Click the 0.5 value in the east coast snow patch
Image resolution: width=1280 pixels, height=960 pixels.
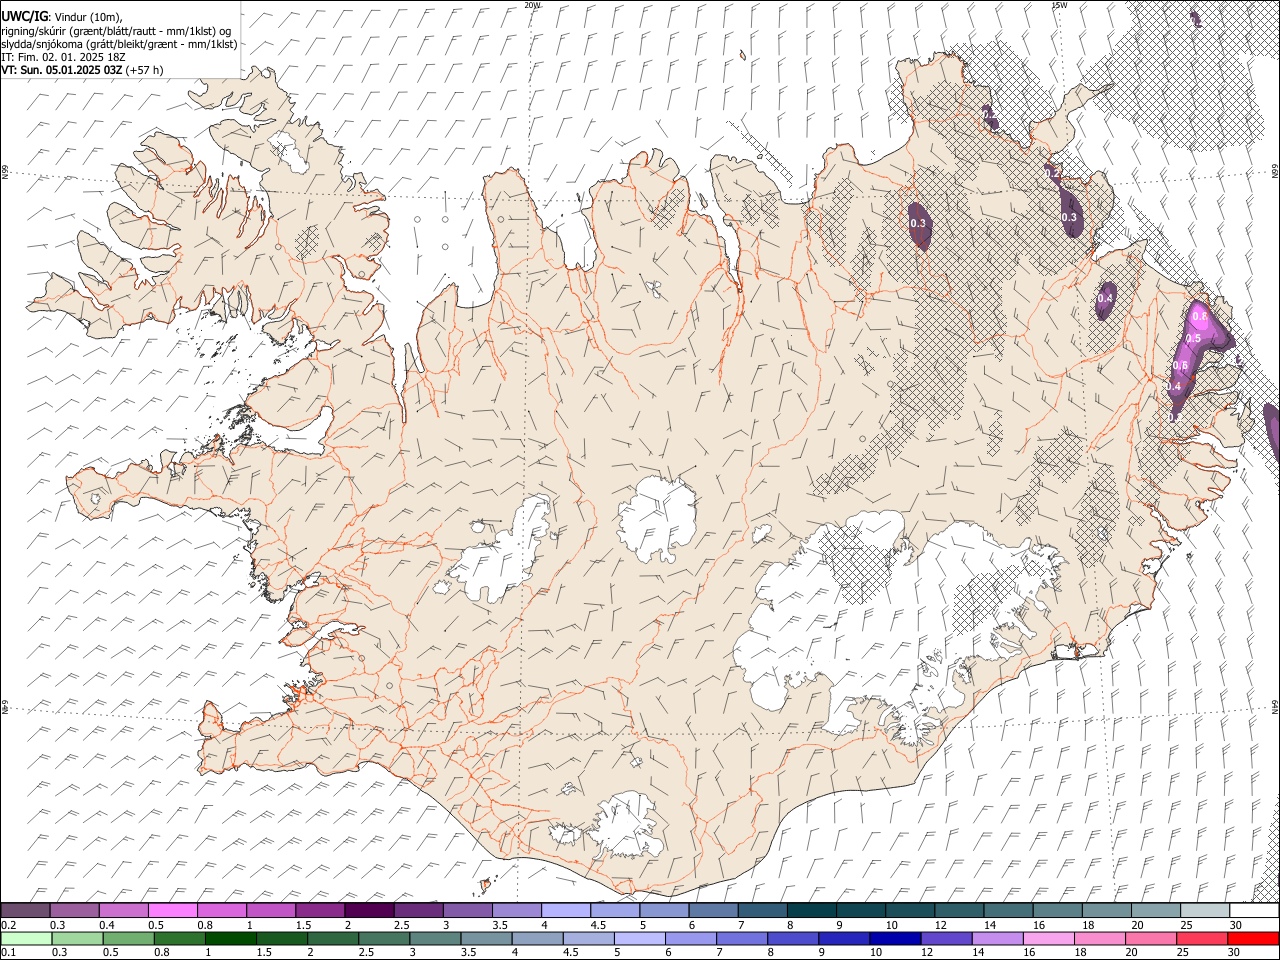tap(1192, 339)
